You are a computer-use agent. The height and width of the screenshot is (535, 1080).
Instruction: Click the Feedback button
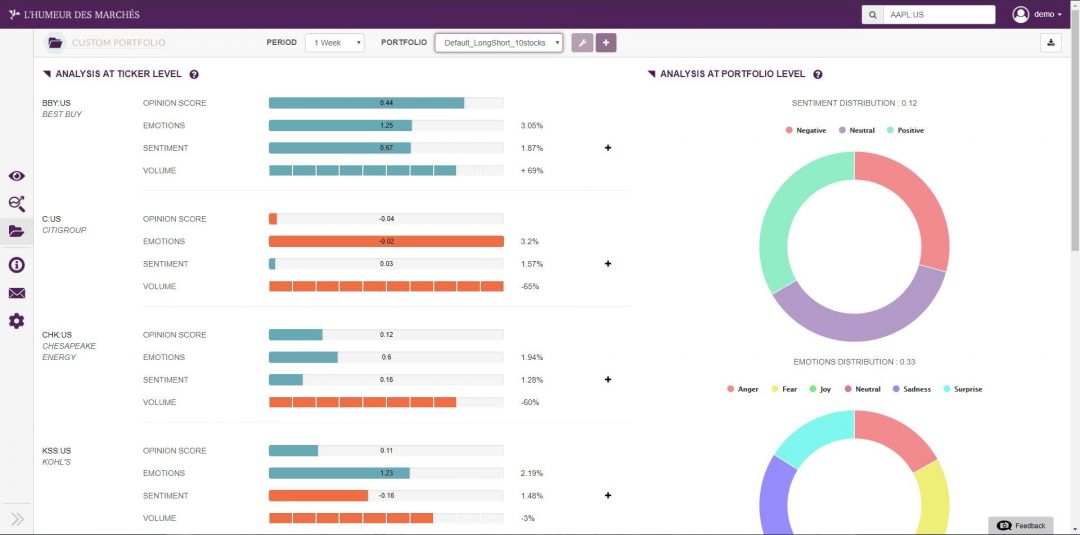[x=1021, y=525]
